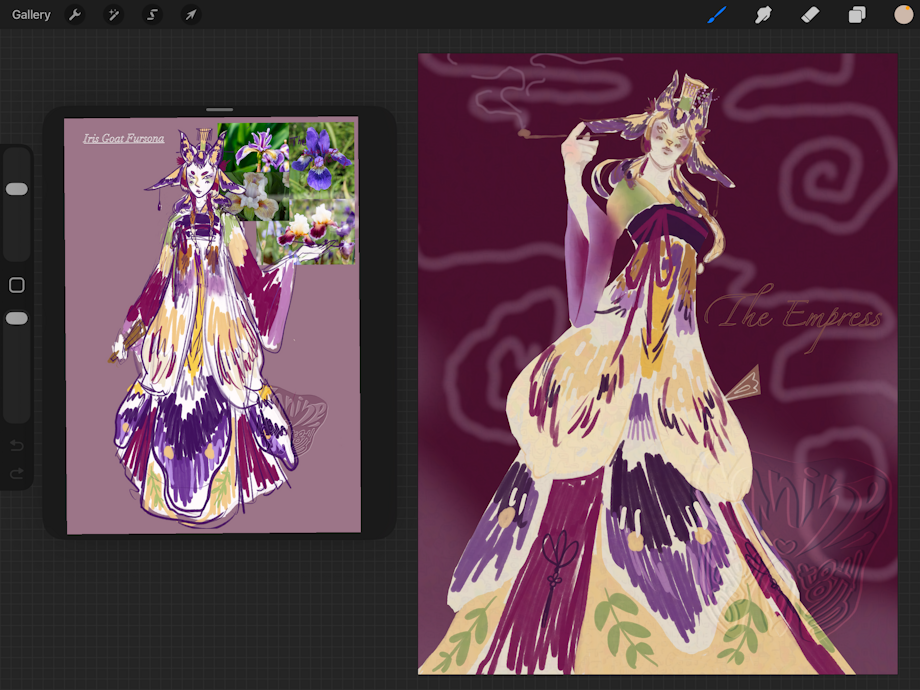Click the brush opacity slider handle
Image resolution: width=920 pixels, height=690 pixels.
pyautogui.click(x=16, y=318)
